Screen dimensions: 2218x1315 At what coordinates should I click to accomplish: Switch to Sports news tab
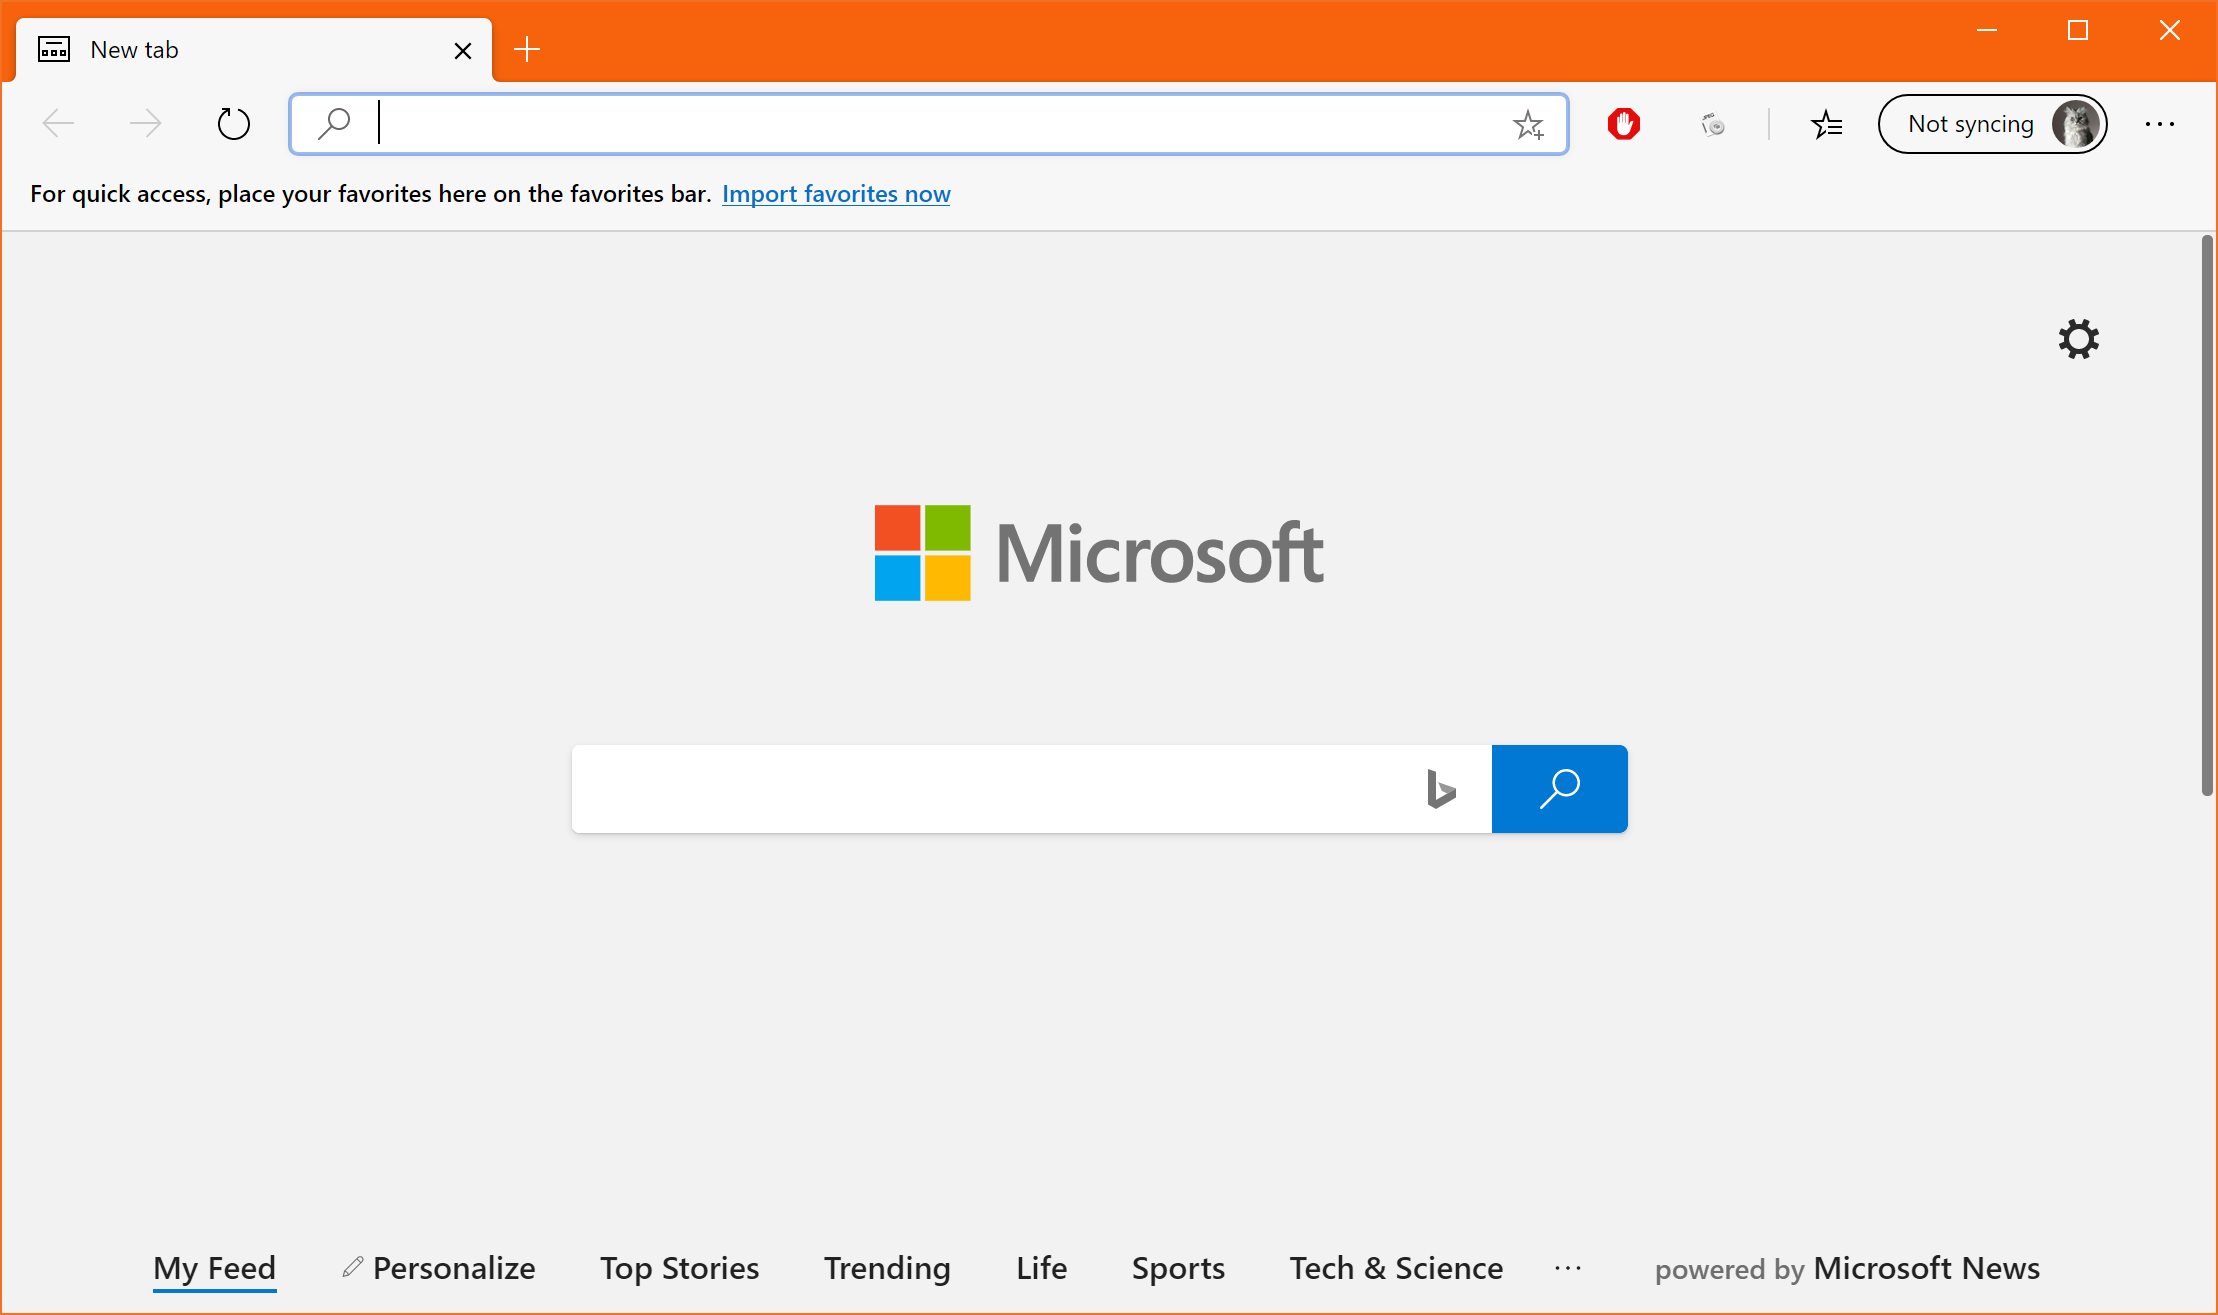coord(1178,1268)
